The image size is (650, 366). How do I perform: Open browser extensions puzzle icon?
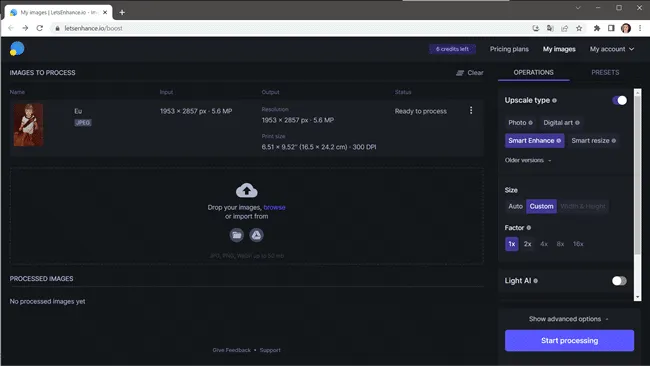(597, 28)
